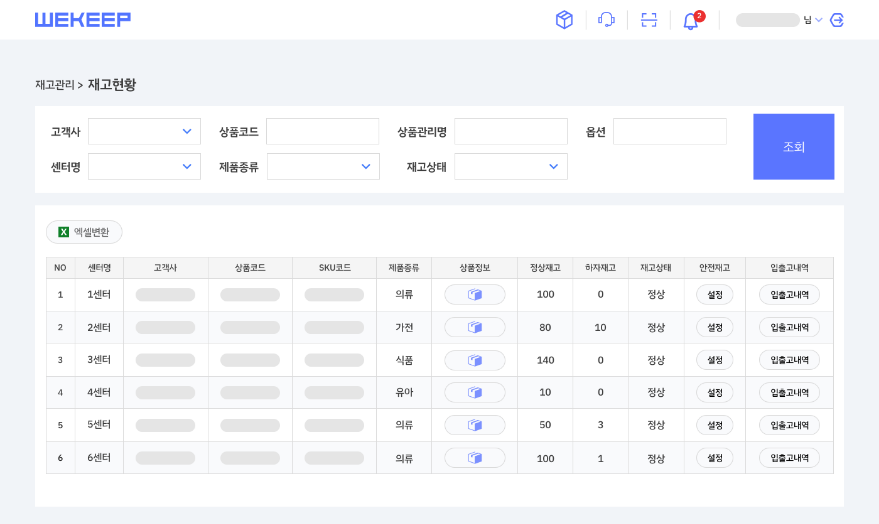Open product info box icon for 6센터

click(475, 458)
